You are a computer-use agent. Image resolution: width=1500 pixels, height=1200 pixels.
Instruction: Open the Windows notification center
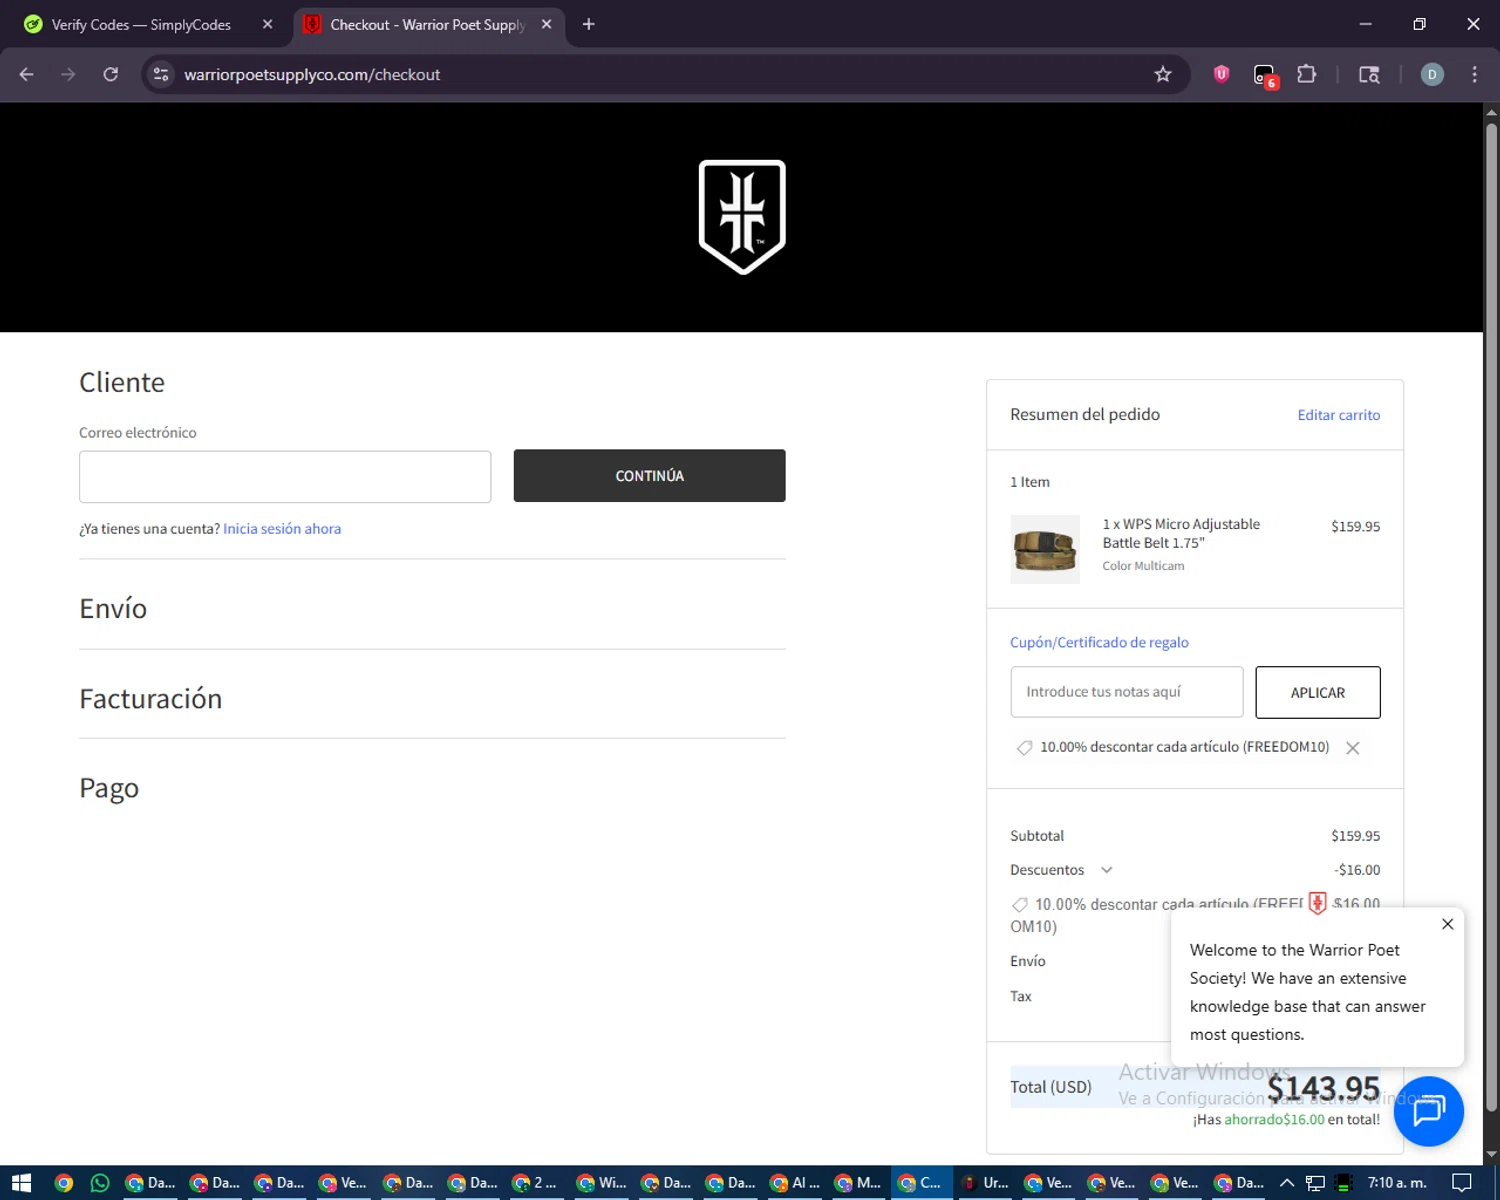(1461, 1183)
